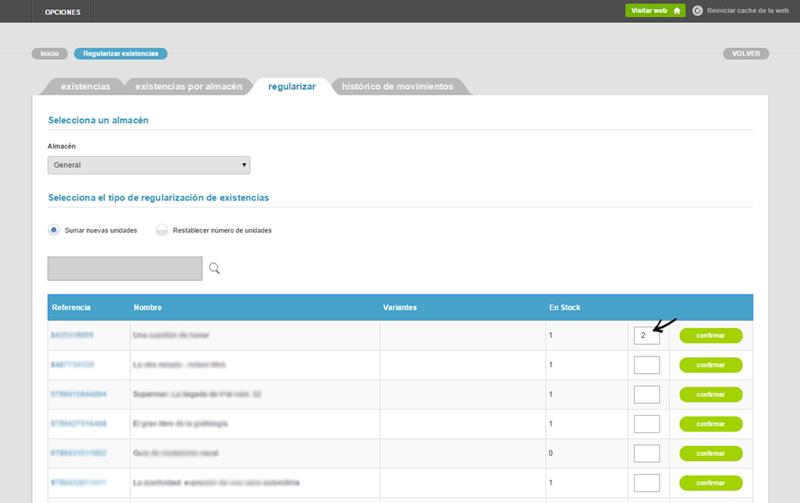This screenshot has width=800, height=503.
Task: Select the regularizar tab
Action: tap(292, 87)
